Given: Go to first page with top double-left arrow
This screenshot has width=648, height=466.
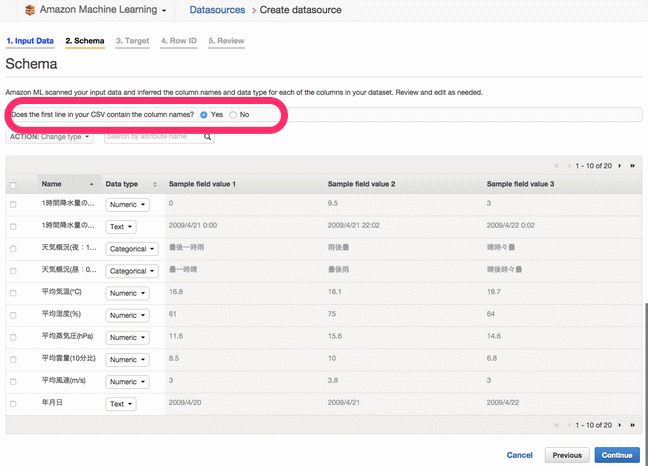Looking at the screenshot, I should click(x=556, y=166).
